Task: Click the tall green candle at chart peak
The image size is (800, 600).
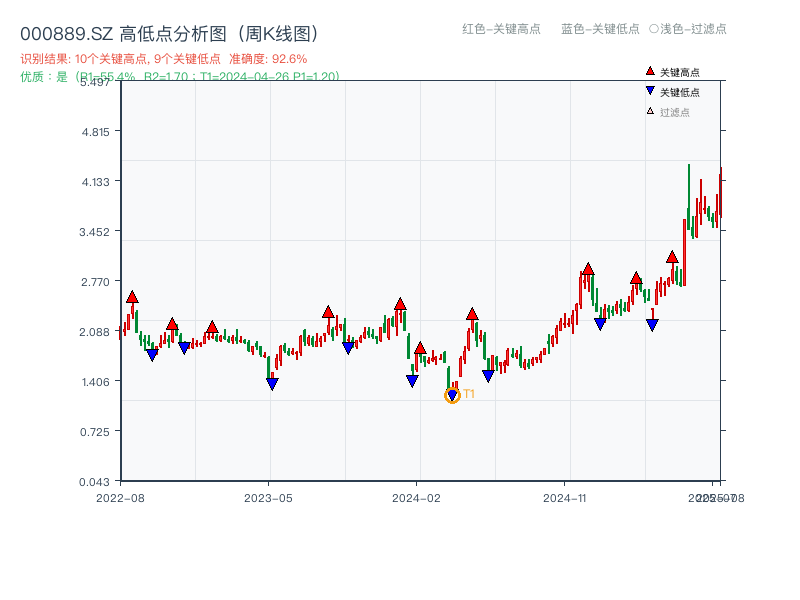Action: (689, 197)
